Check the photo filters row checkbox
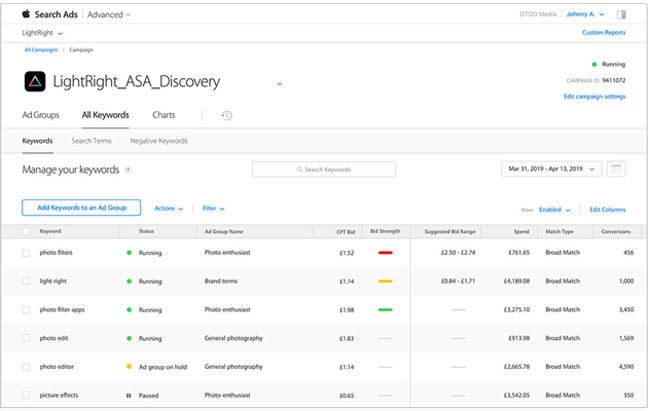650x411 pixels. (26, 253)
